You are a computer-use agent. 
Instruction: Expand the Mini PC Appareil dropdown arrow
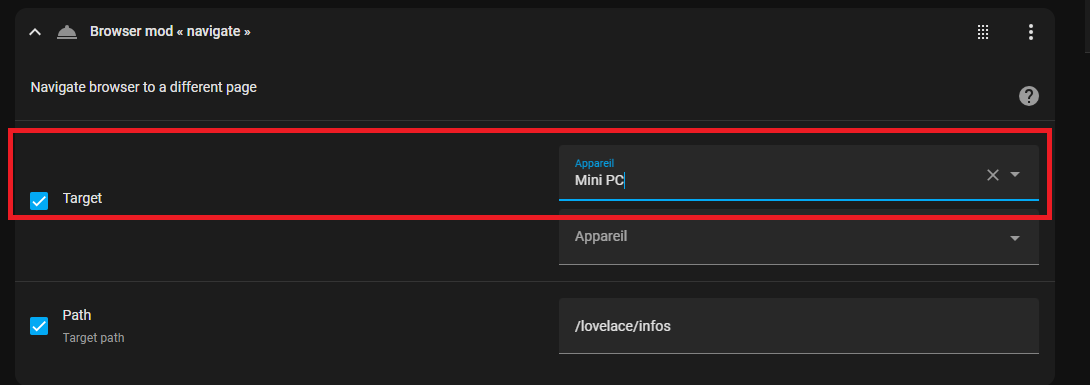(x=1015, y=174)
